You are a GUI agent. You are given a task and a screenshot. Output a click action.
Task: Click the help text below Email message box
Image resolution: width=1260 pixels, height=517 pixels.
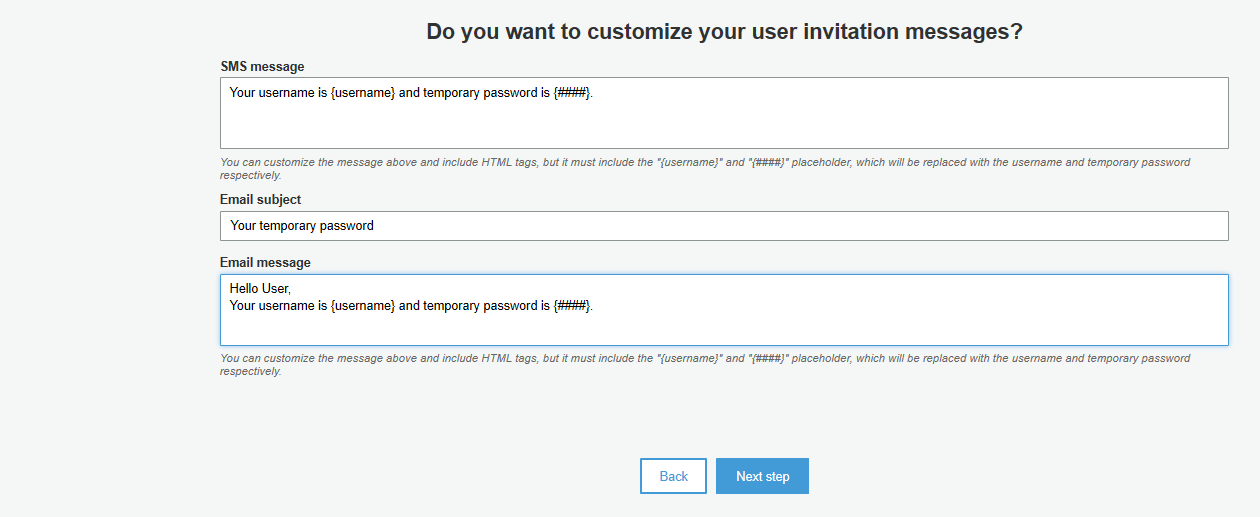[x=705, y=364]
